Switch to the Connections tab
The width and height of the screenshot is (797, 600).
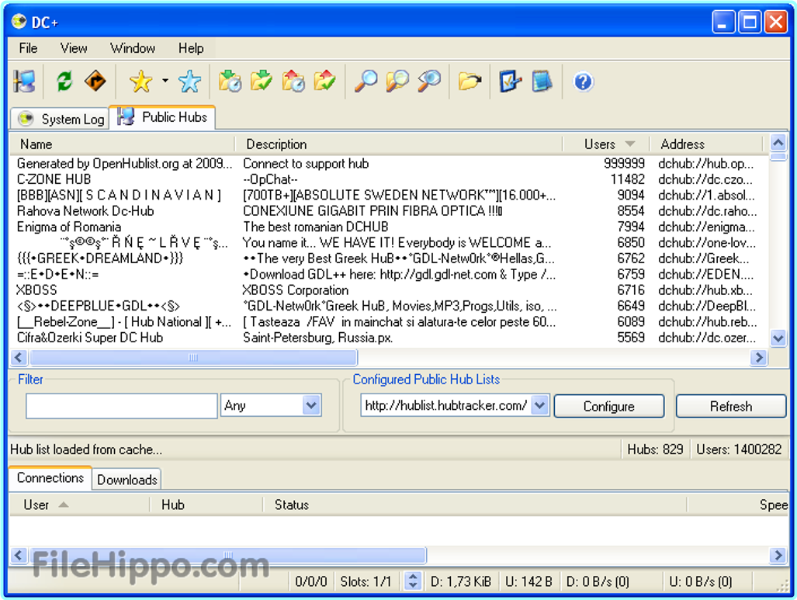pyautogui.click(x=50, y=478)
